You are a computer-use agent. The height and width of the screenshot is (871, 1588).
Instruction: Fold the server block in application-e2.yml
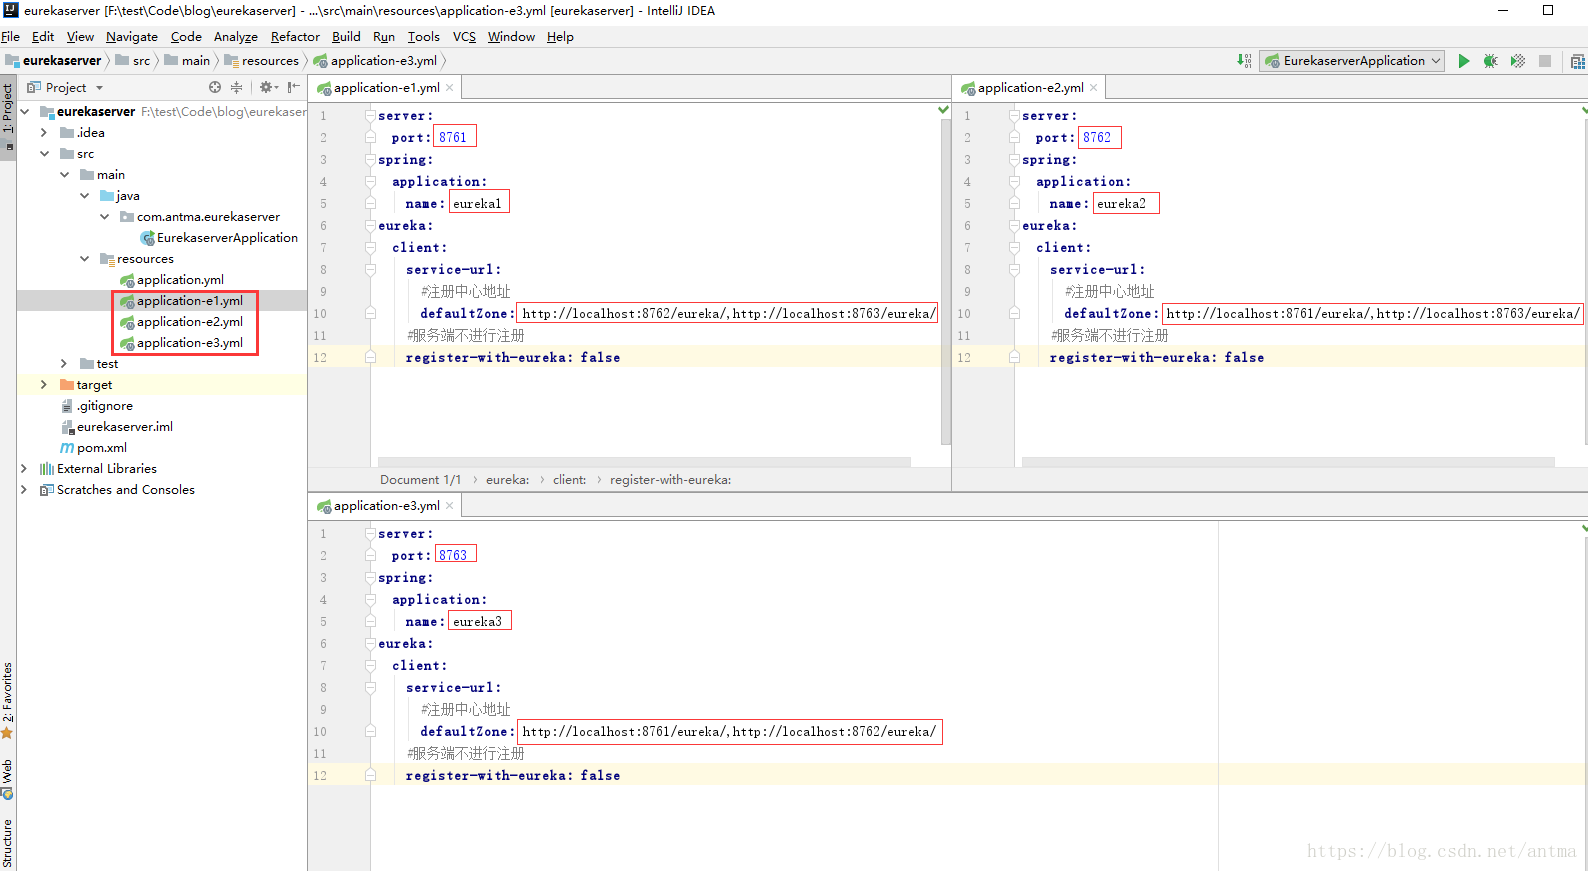coord(1014,116)
